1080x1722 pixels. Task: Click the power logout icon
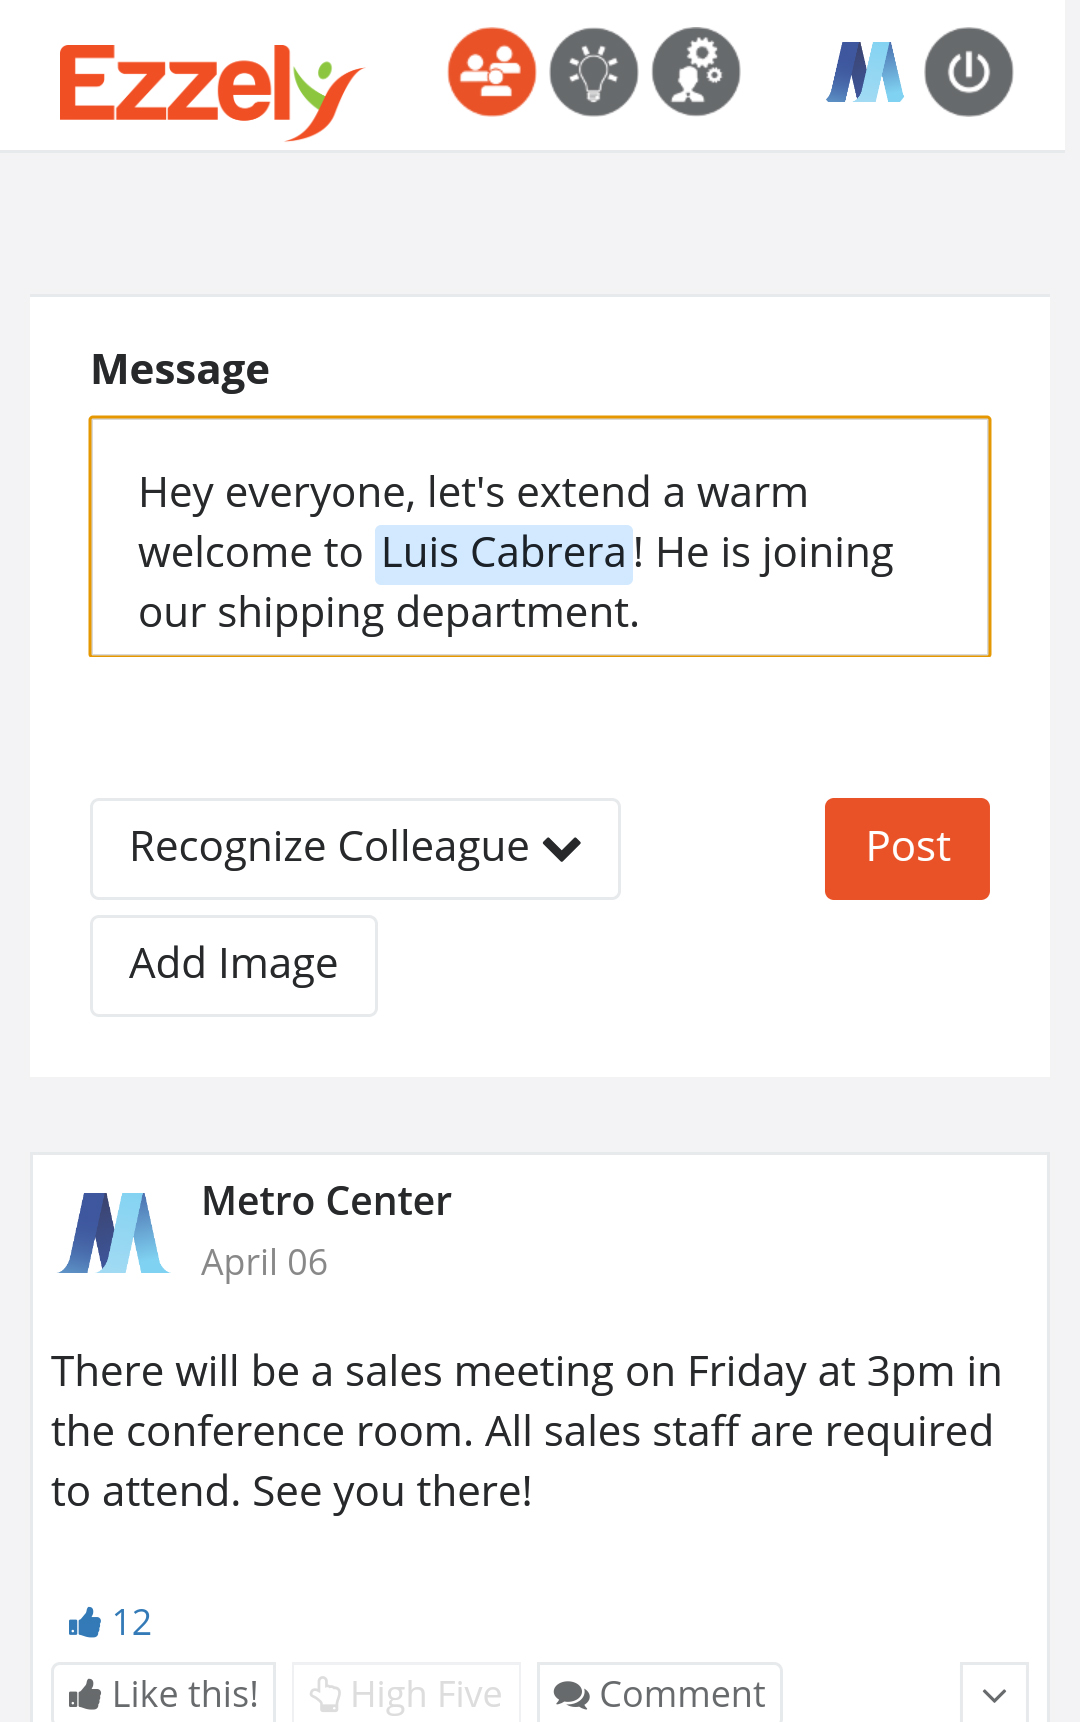click(x=968, y=72)
